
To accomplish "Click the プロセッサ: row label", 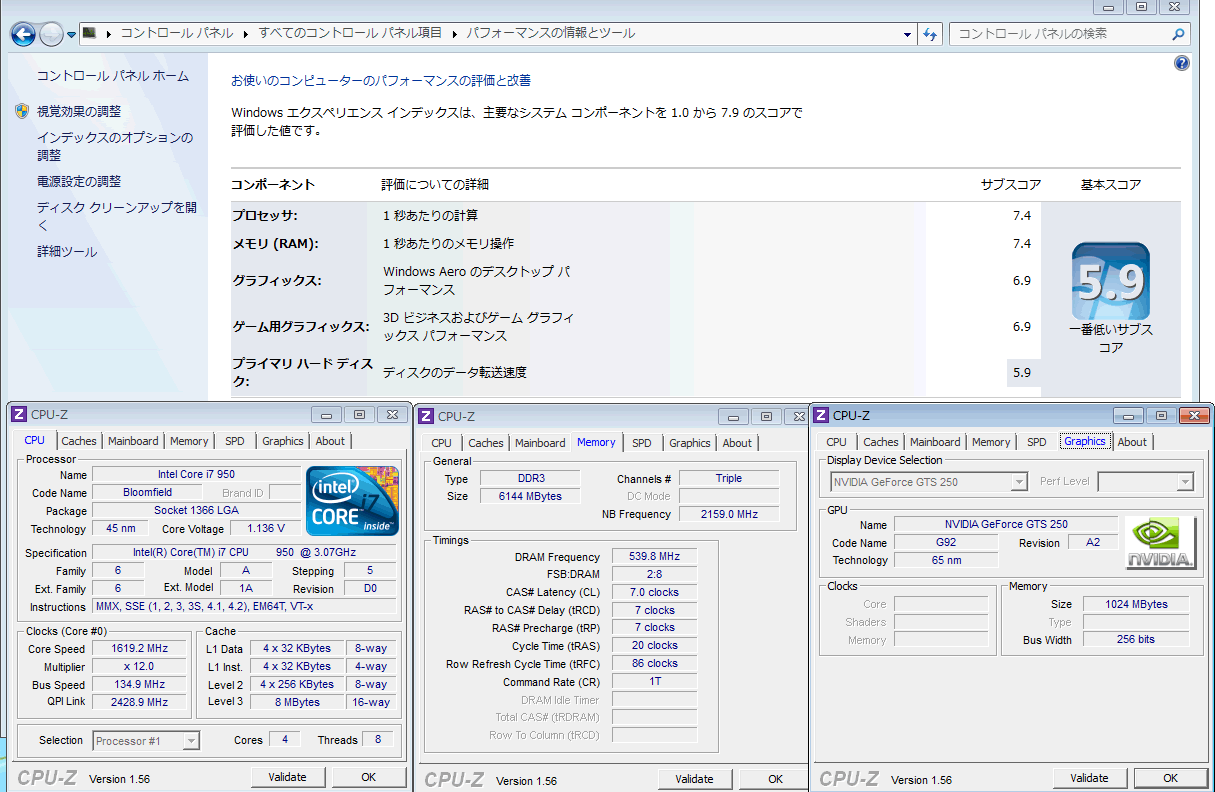I will [265, 216].
